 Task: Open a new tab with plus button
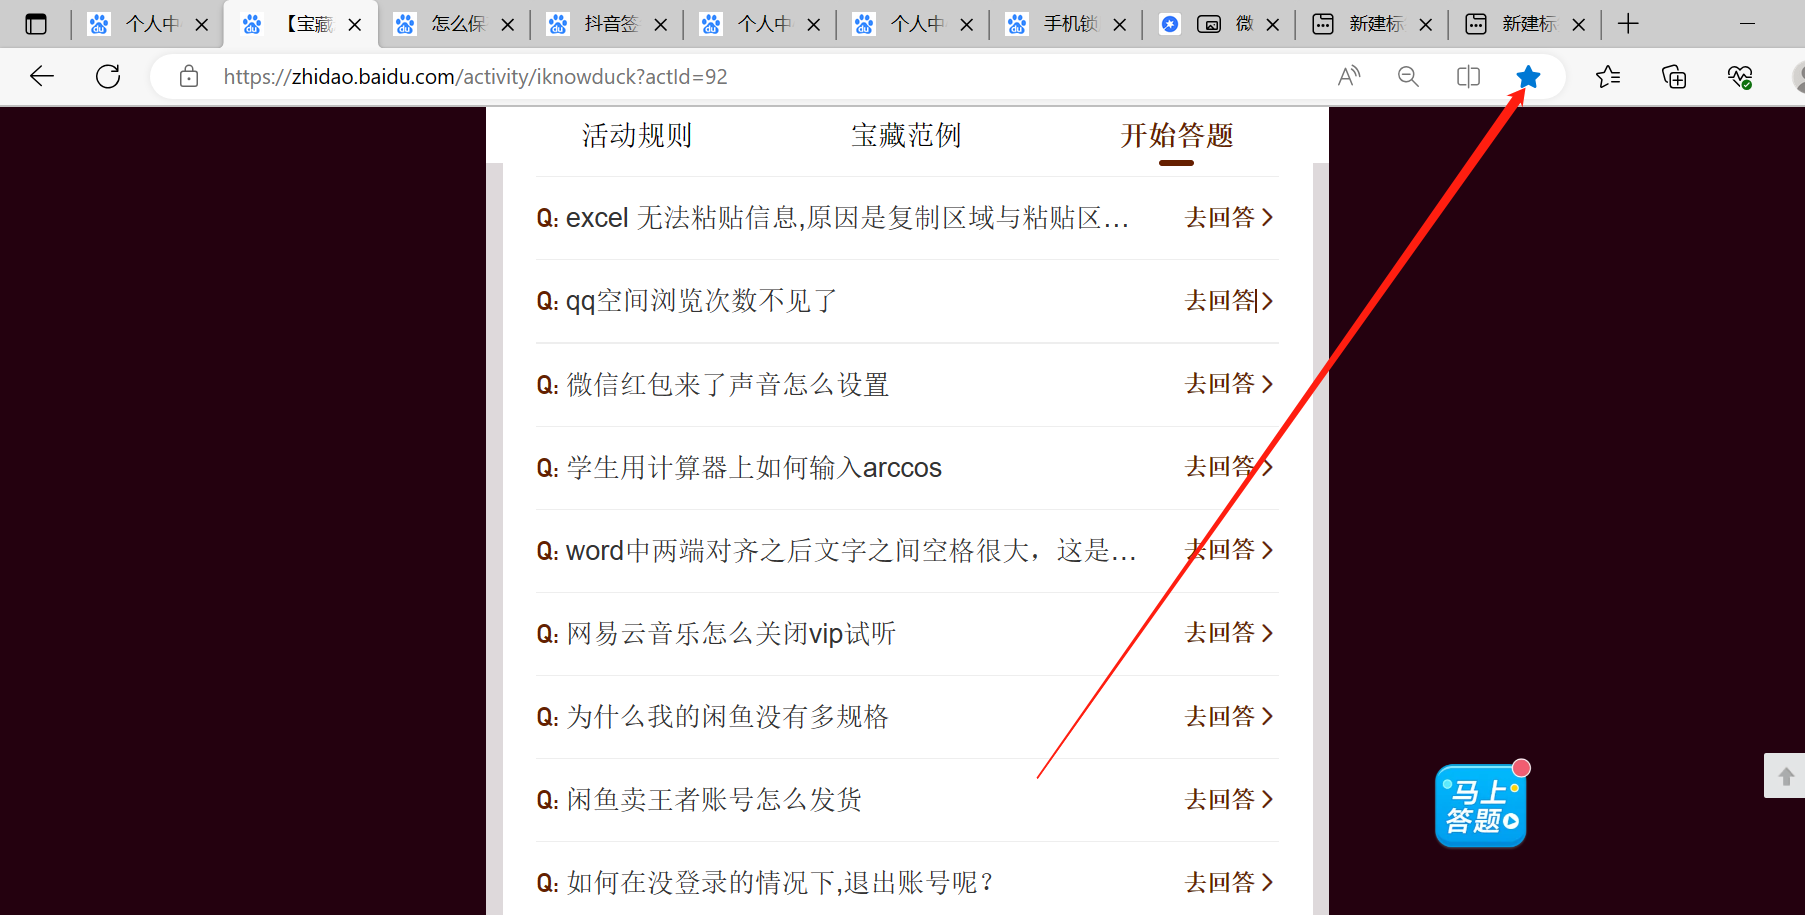pos(1628,24)
